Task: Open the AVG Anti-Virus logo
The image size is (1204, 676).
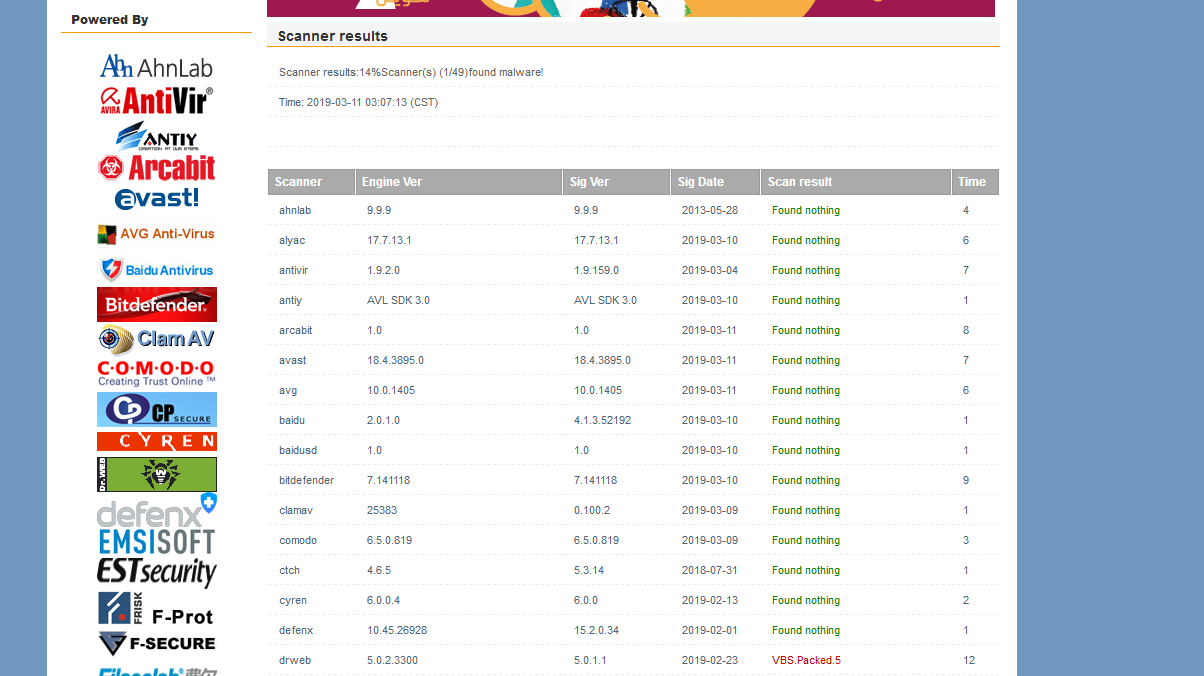Action: 156,234
